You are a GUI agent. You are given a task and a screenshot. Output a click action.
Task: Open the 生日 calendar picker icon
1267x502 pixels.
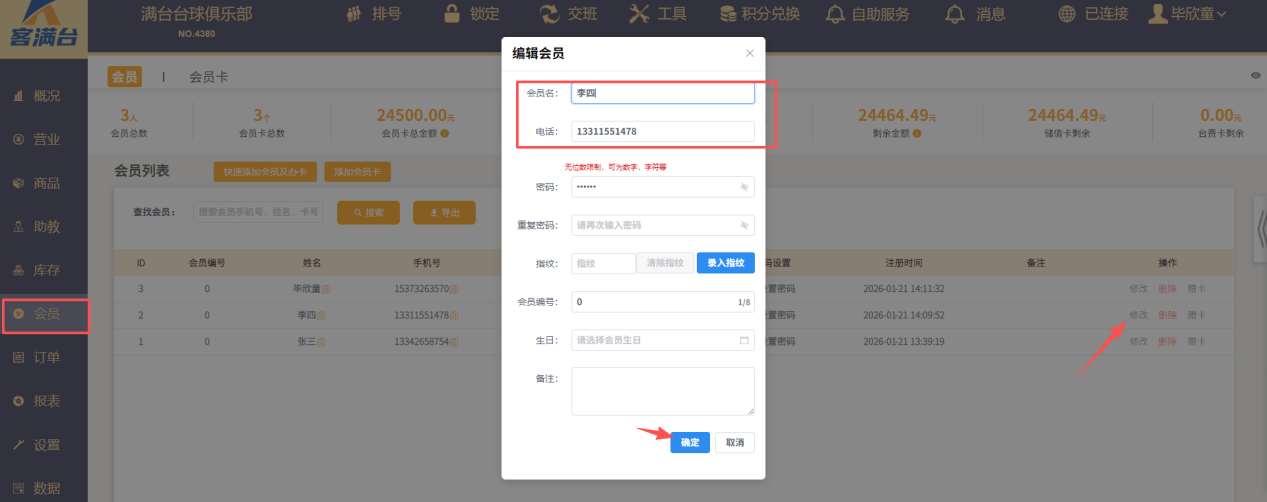point(744,340)
